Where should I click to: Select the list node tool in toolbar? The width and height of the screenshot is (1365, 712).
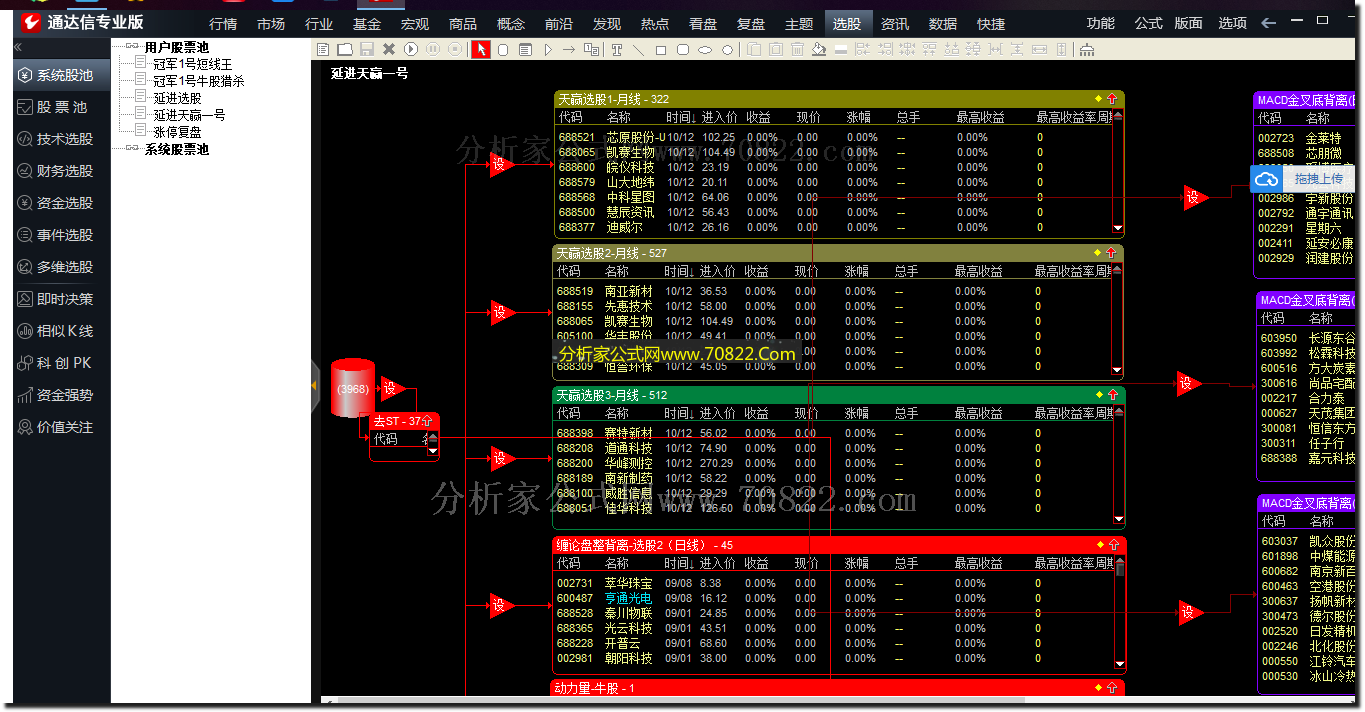coord(525,49)
